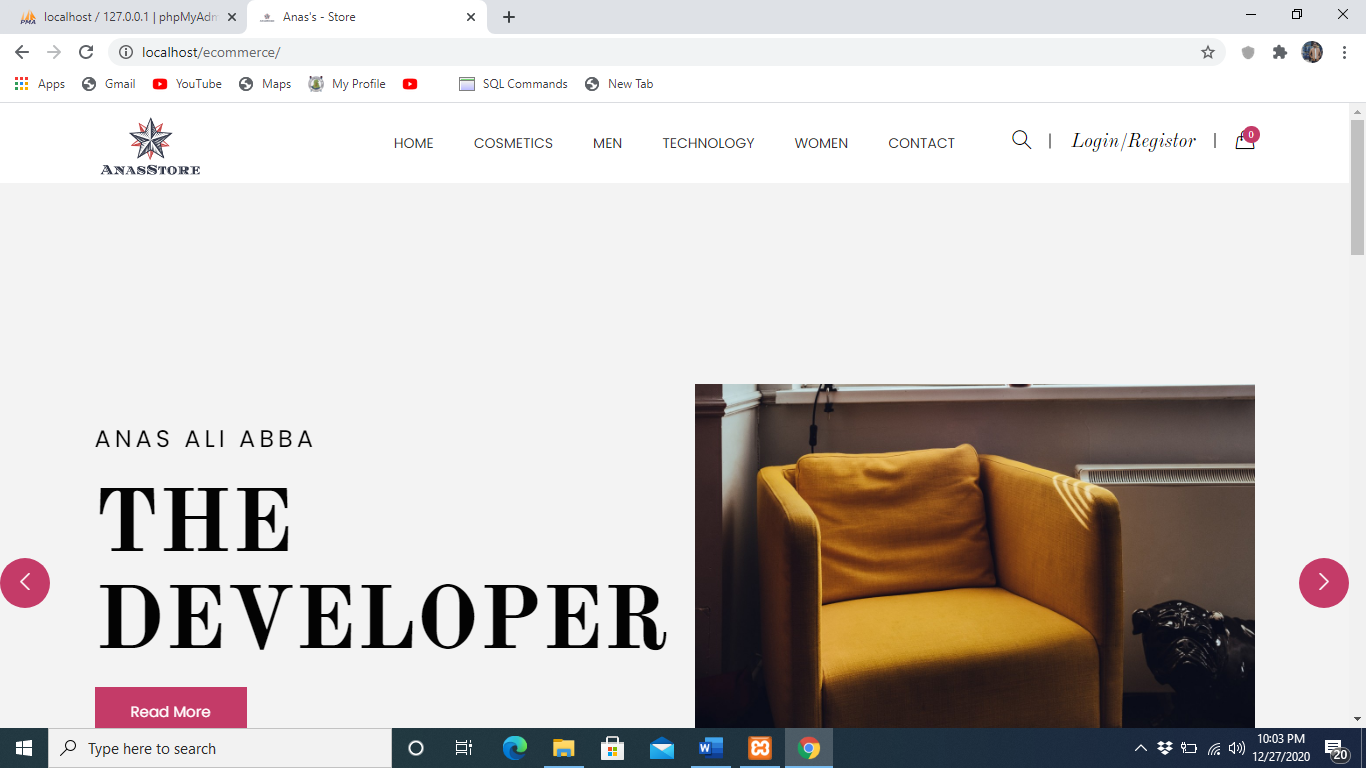Open the MEN category
Image resolution: width=1366 pixels, height=768 pixels.
(607, 143)
